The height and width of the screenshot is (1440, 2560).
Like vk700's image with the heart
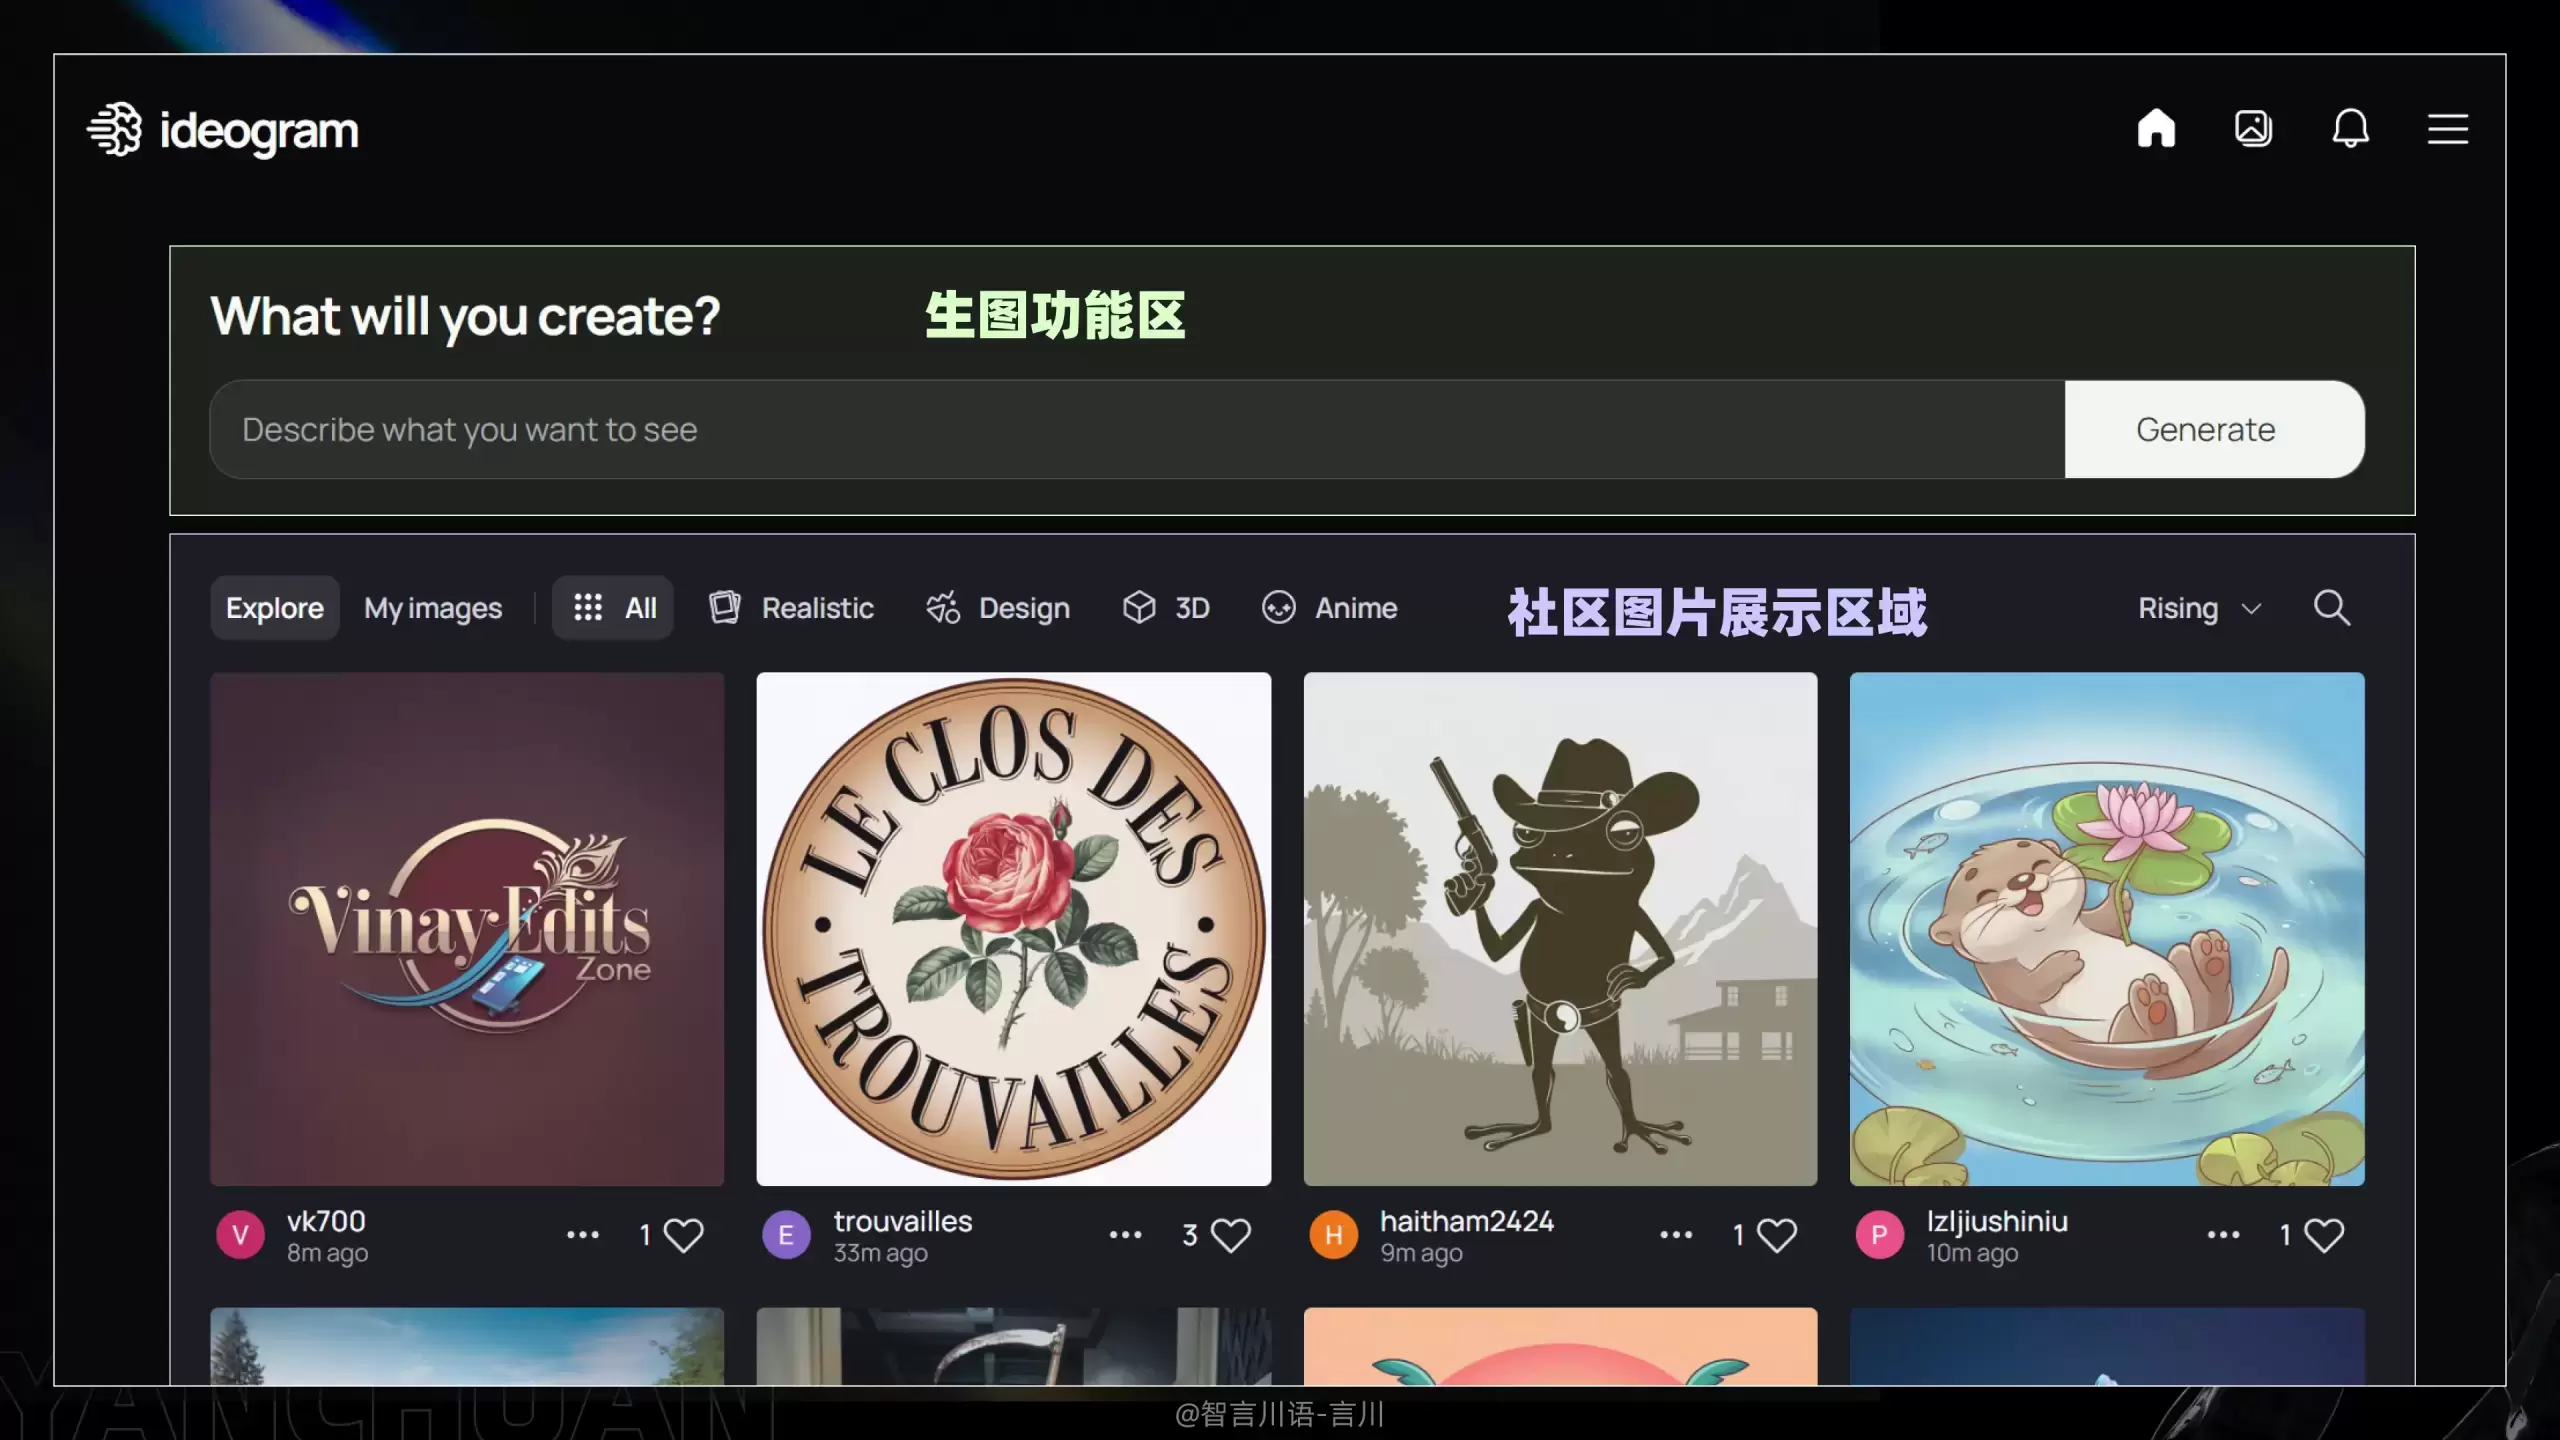click(x=684, y=1235)
